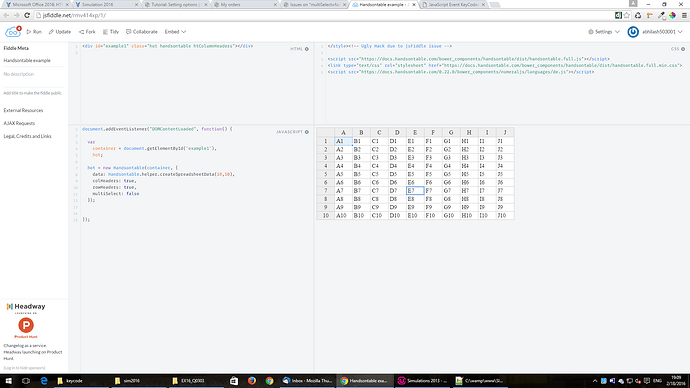Switch to Simulation 2016 tab

pos(106,4)
